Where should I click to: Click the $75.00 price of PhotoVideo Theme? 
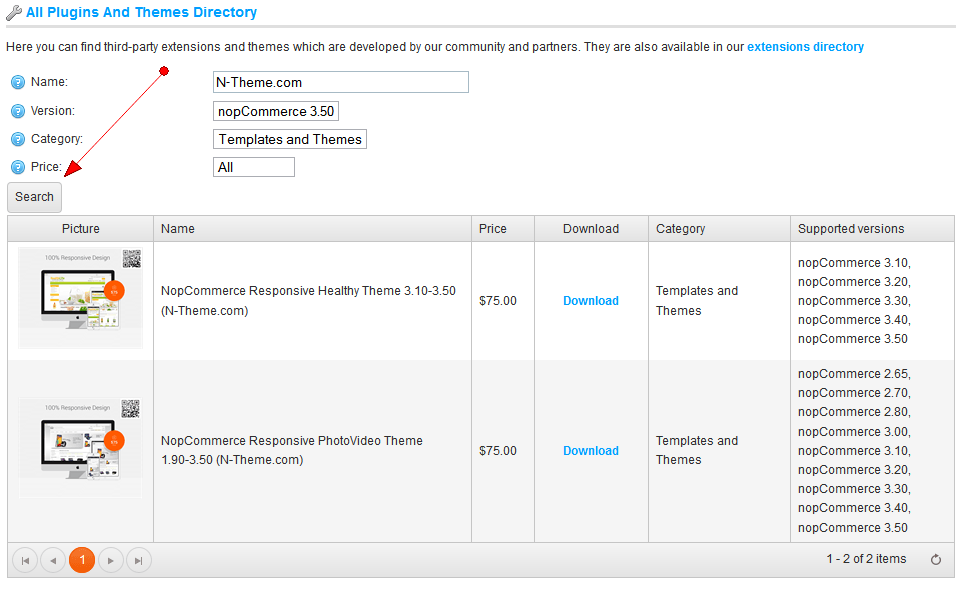498,451
